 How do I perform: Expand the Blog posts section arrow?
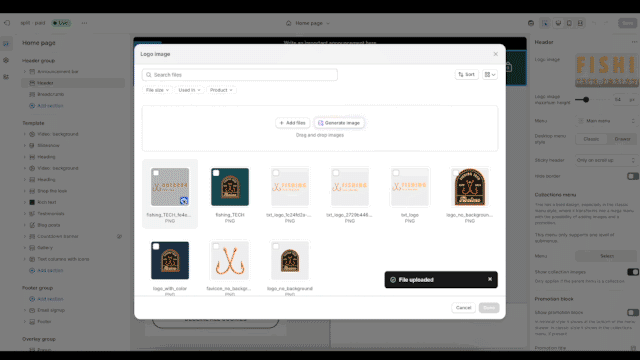(x=24, y=225)
